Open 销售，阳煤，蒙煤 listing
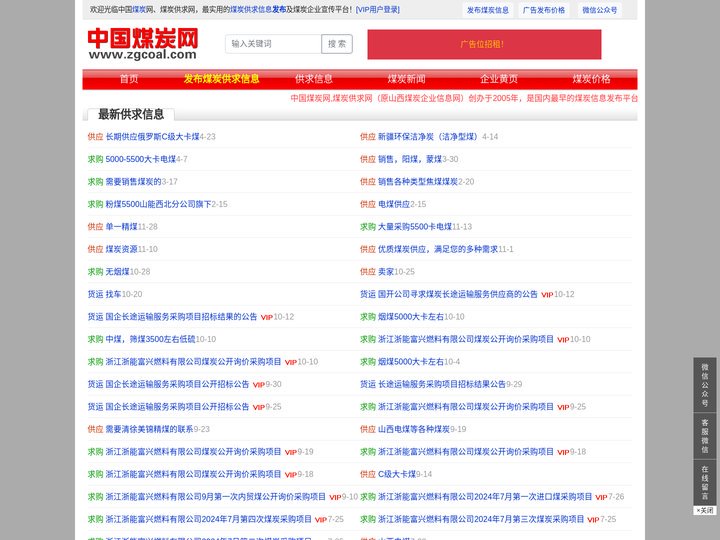 click(x=410, y=159)
